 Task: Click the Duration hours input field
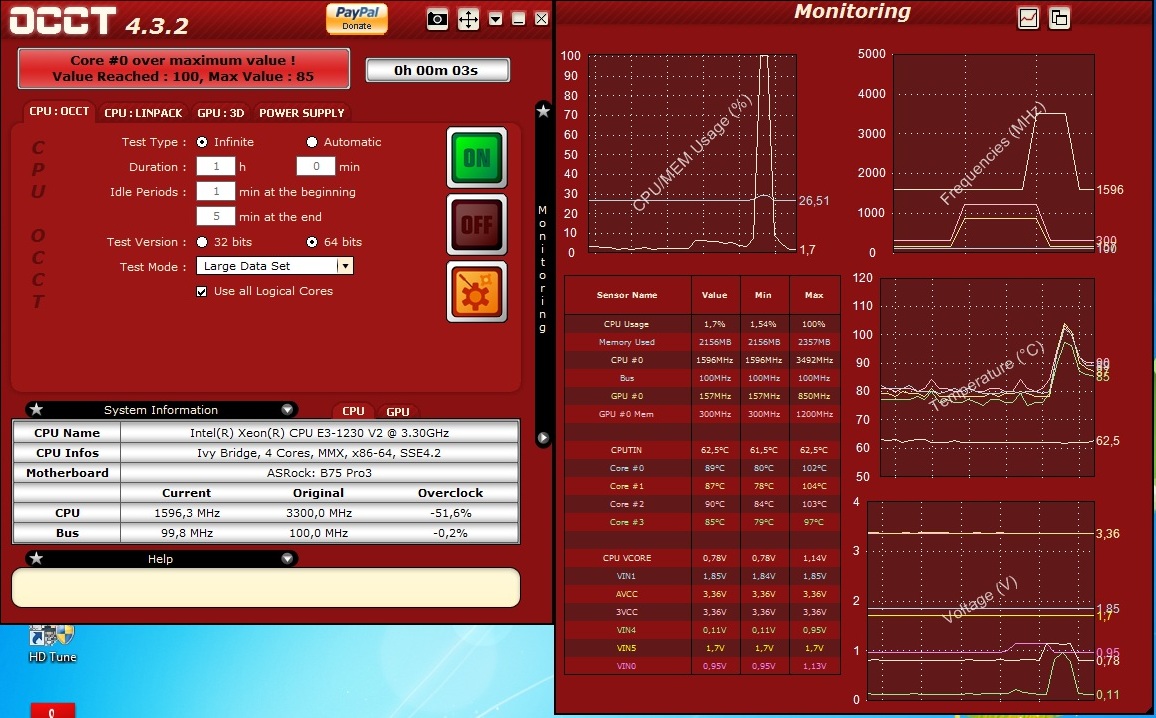pos(216,167)
